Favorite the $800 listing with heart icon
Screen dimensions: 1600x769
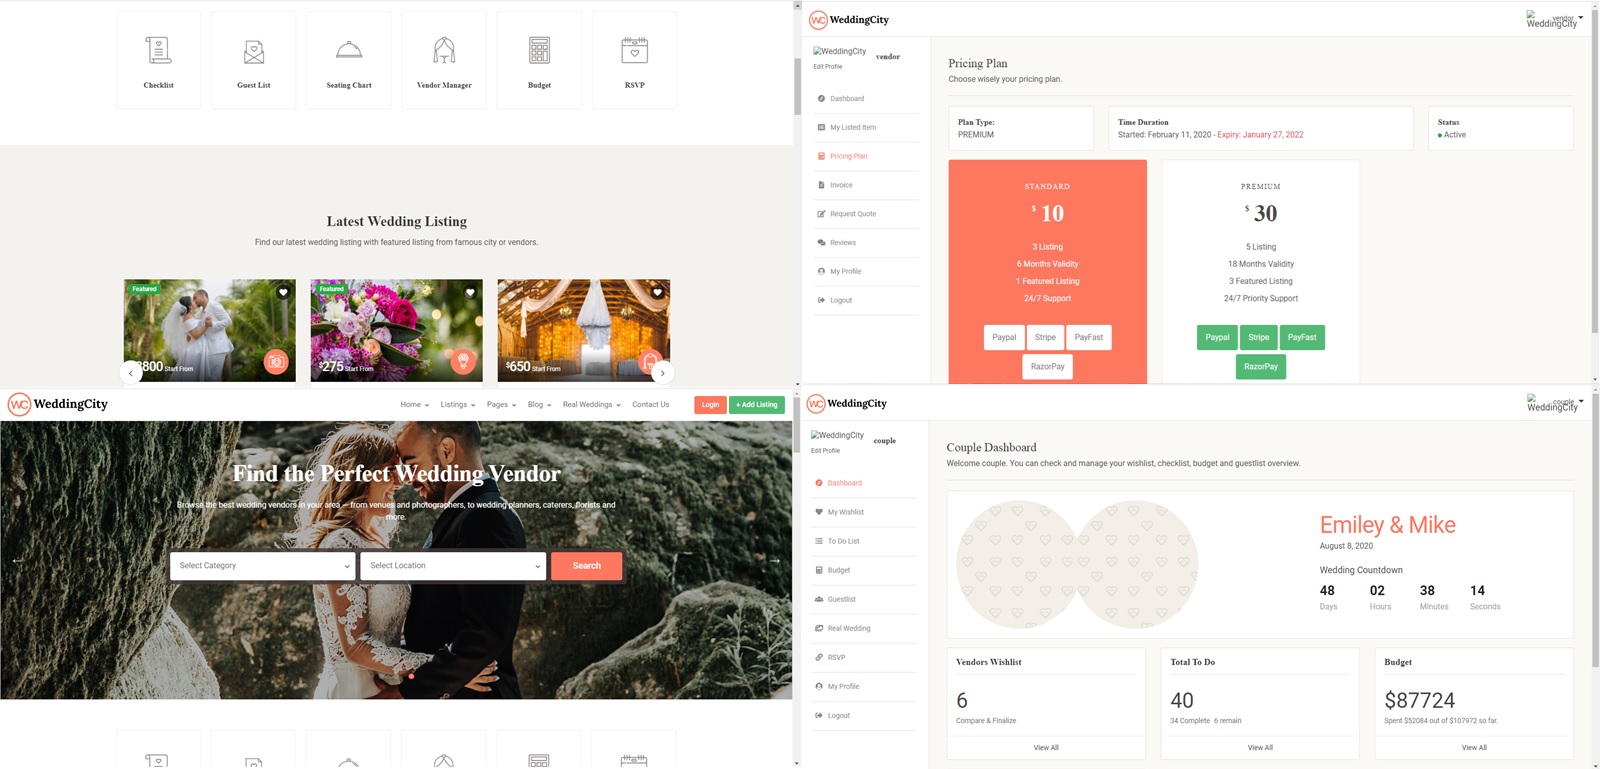(x=283, y=292)
